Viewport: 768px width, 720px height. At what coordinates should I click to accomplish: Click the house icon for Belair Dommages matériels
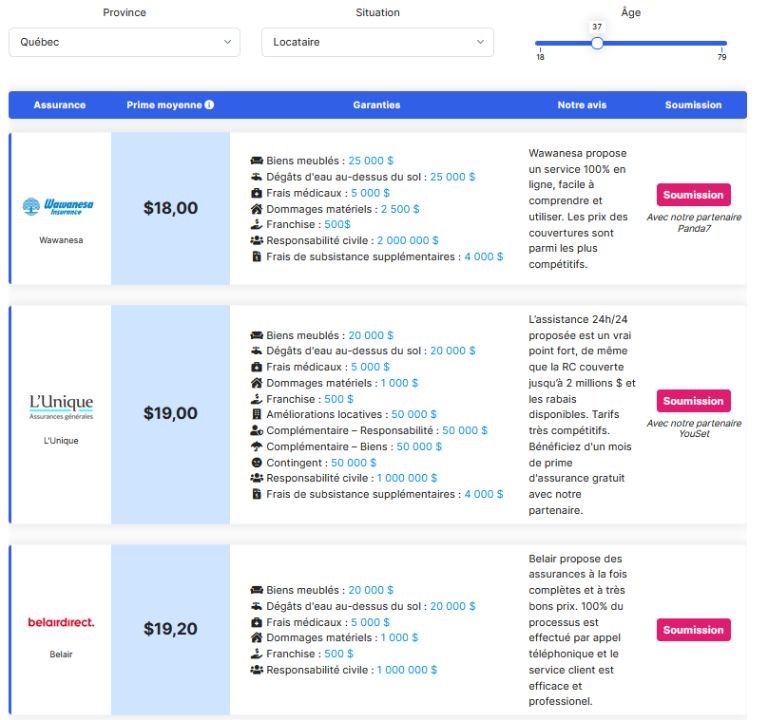coord(257,638)
